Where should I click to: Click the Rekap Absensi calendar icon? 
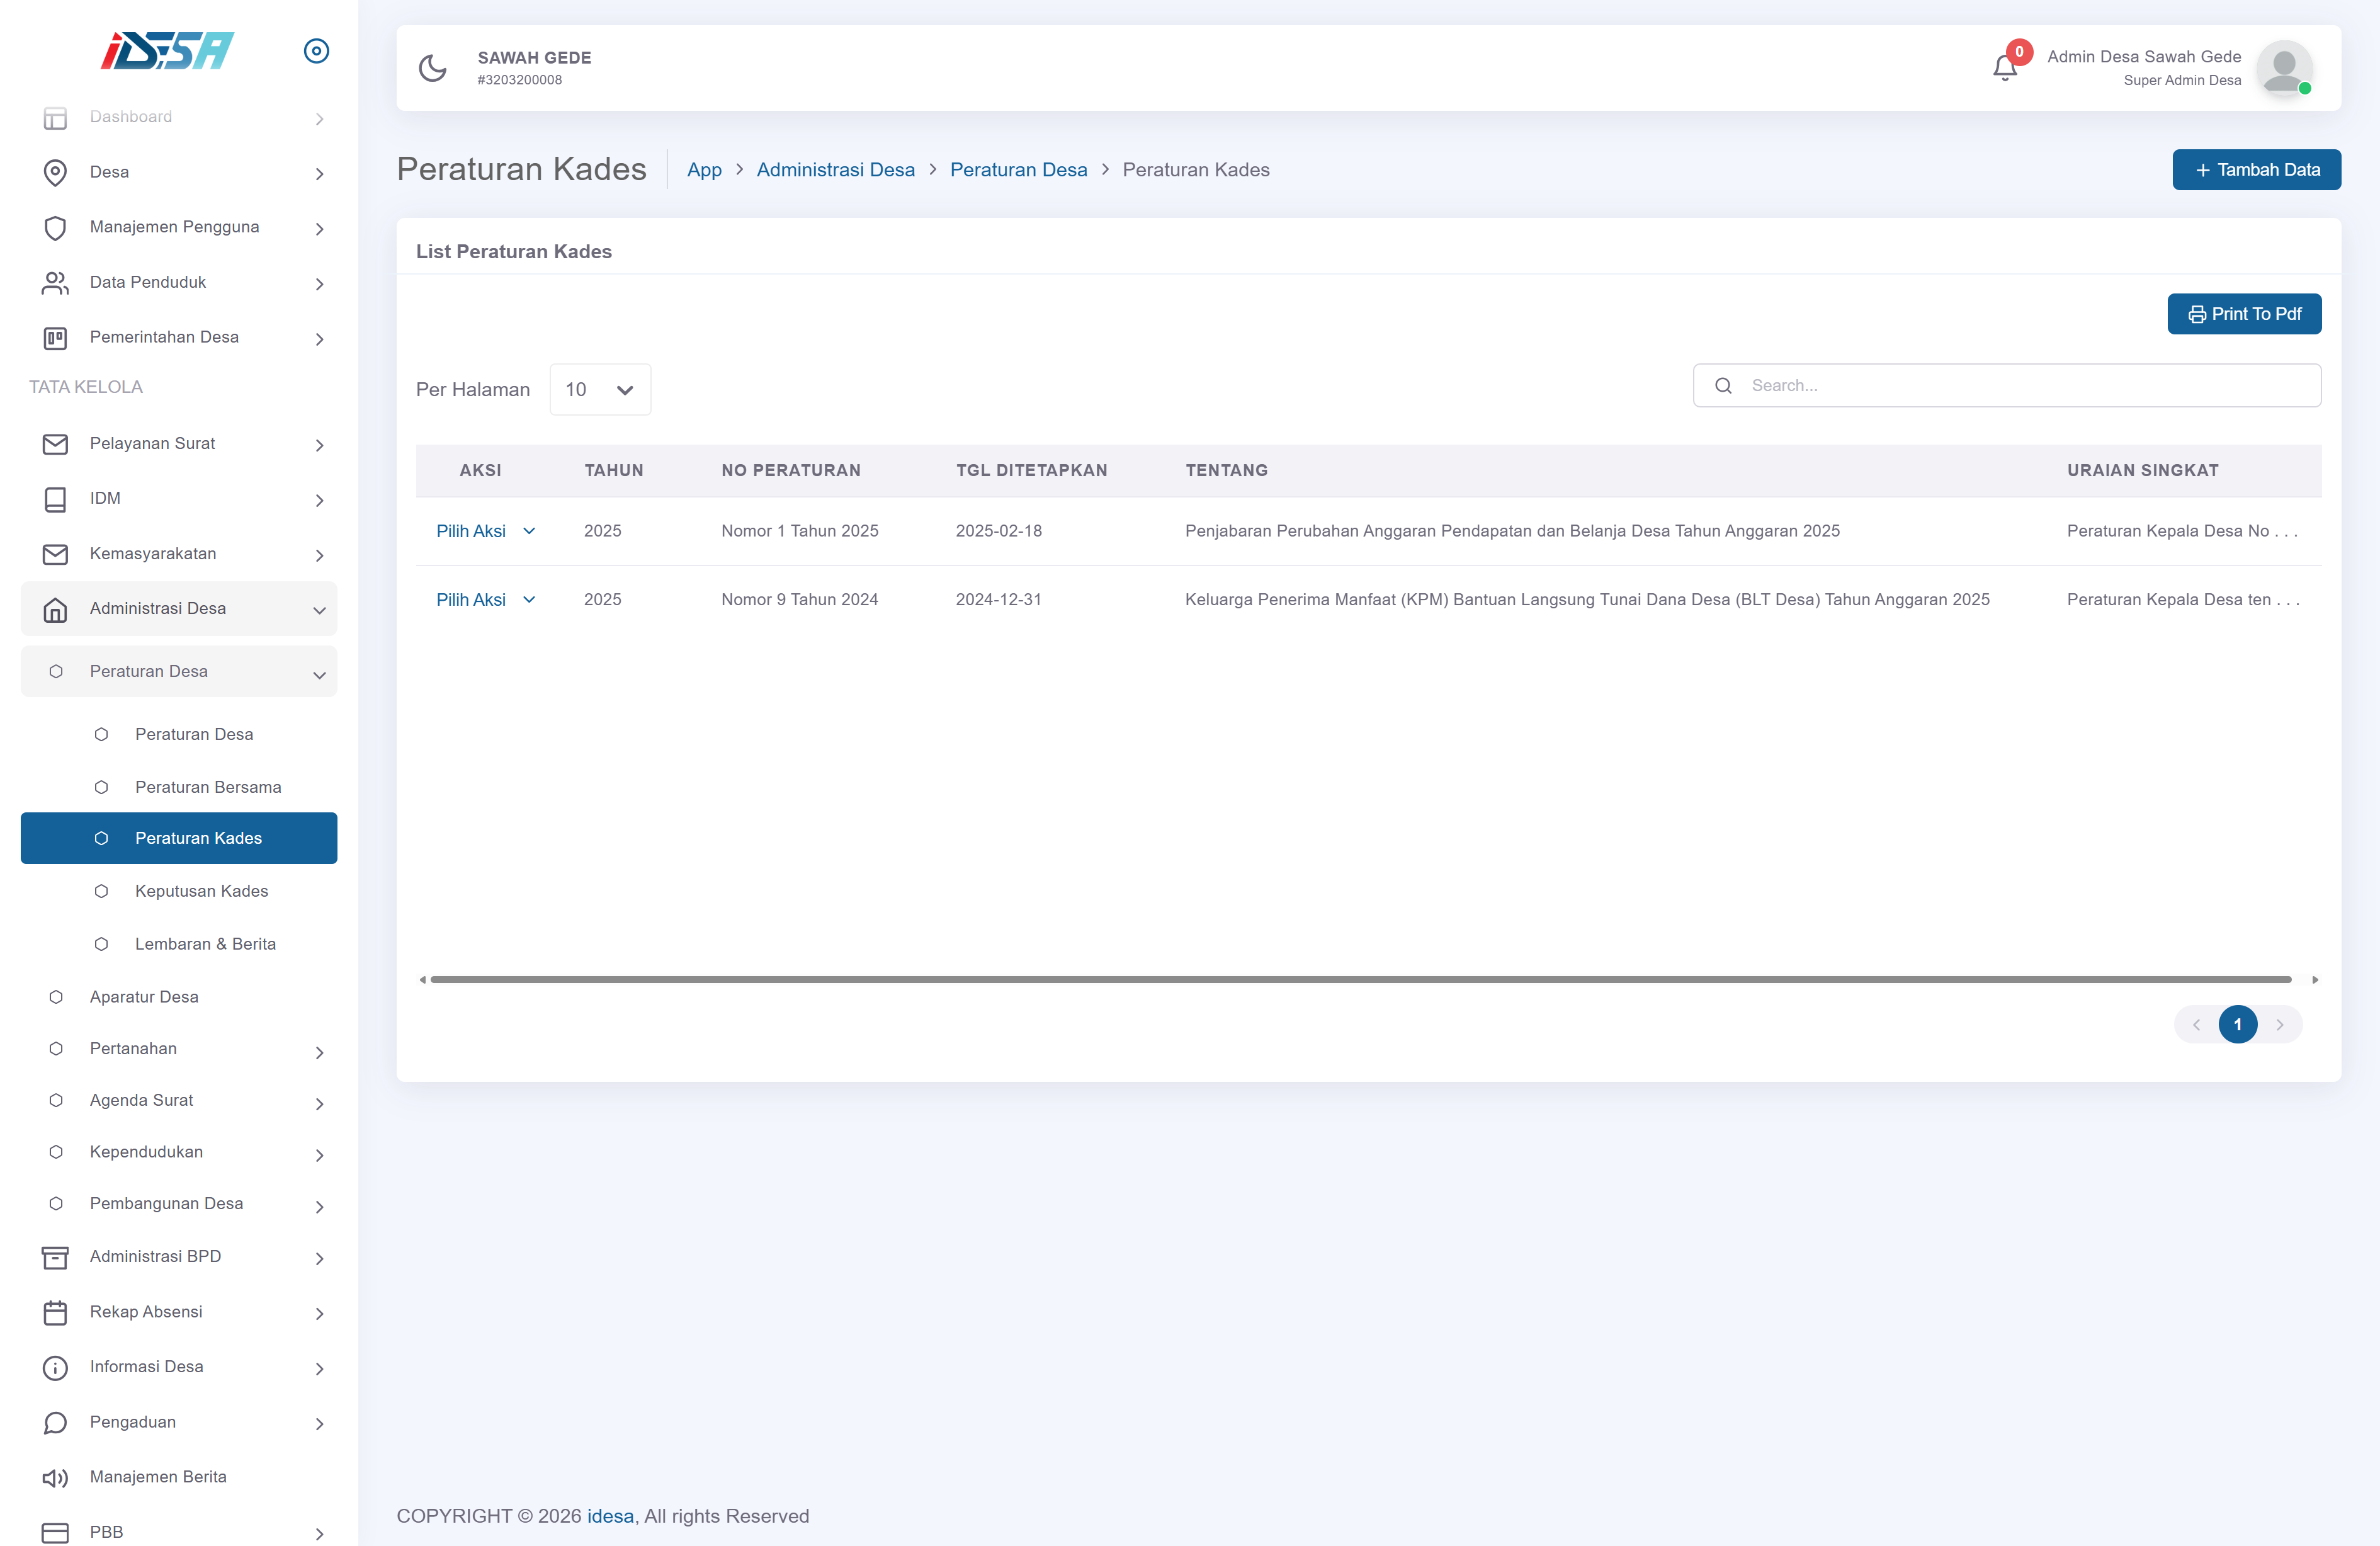(x=55, y=1312)
